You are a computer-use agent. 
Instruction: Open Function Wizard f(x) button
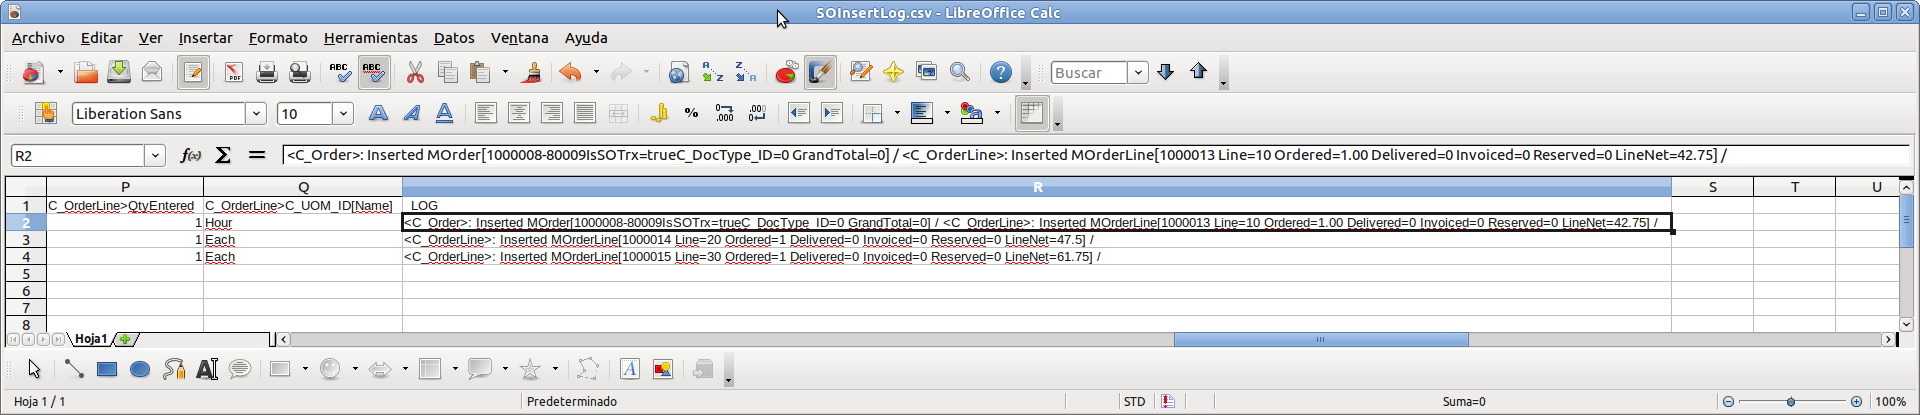(x=190, y=155)
